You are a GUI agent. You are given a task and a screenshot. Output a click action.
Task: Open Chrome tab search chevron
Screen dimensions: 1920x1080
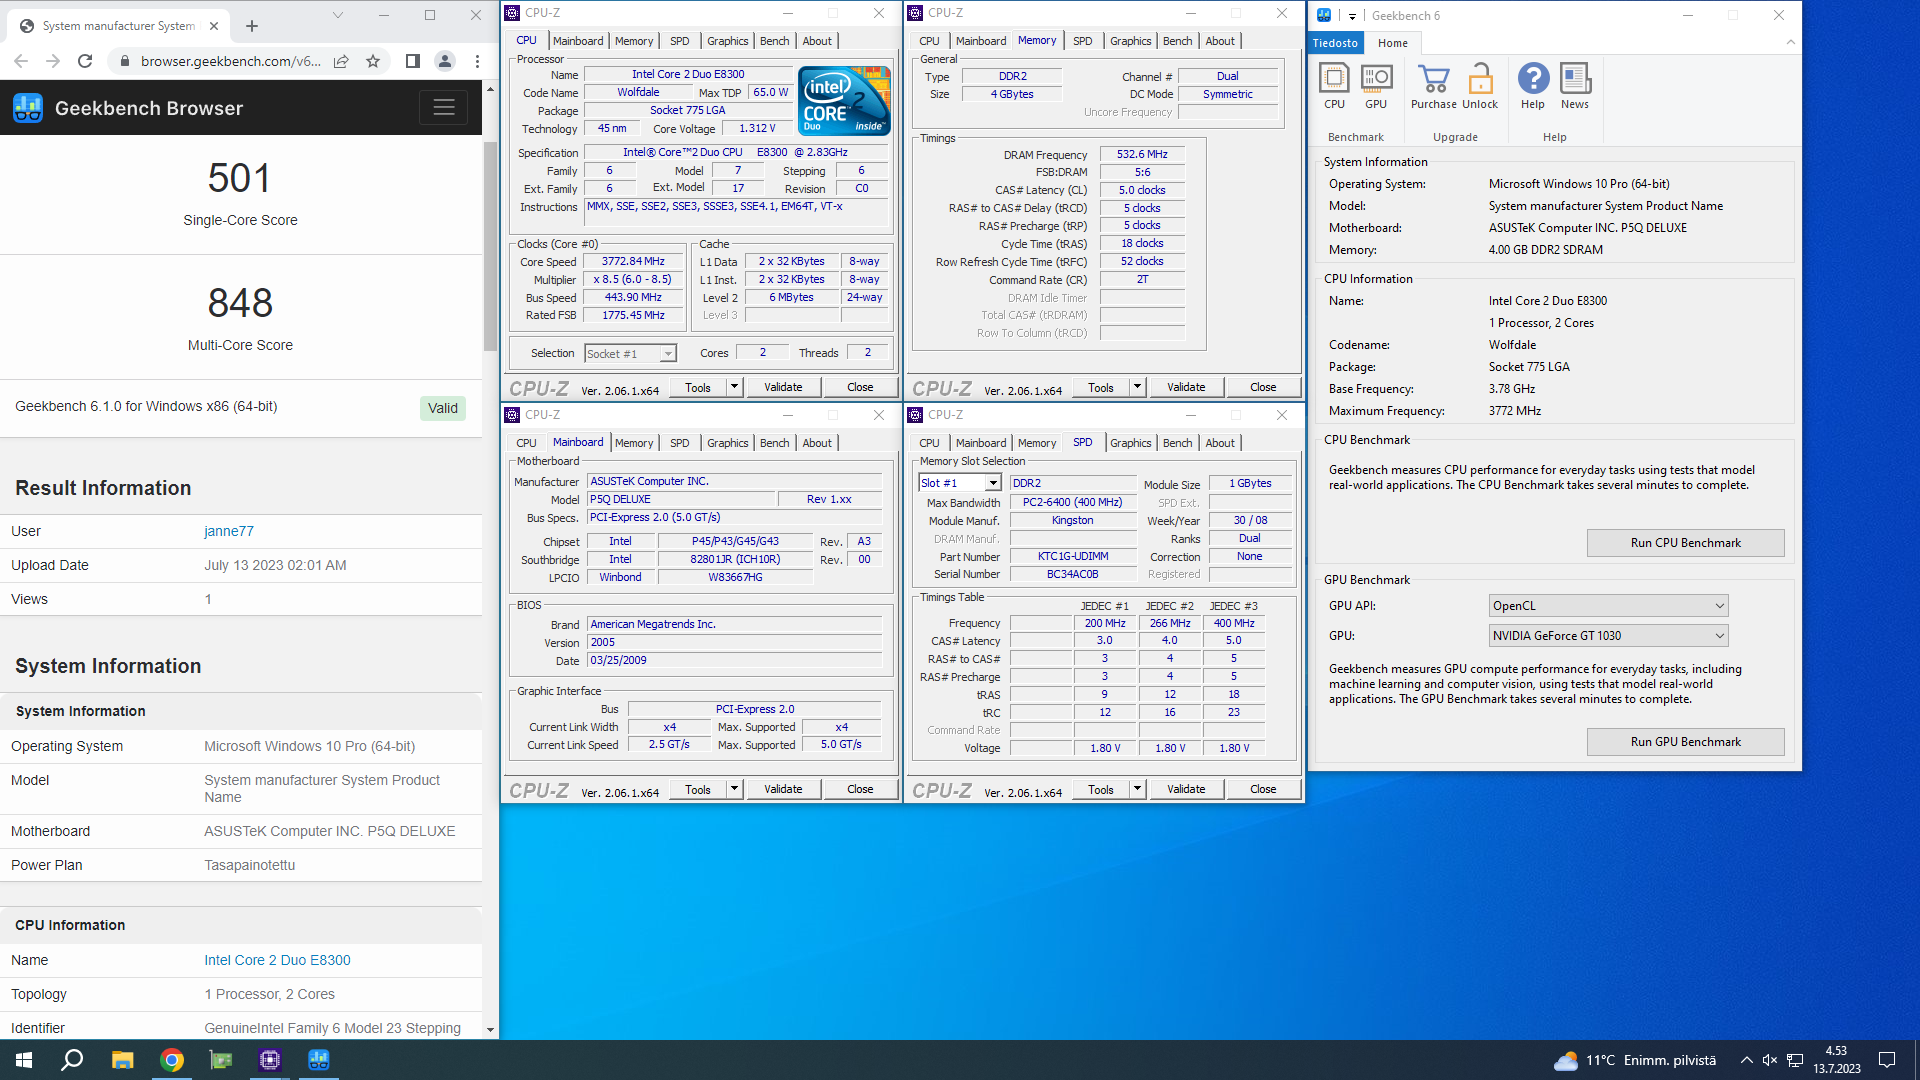[338, 15]
